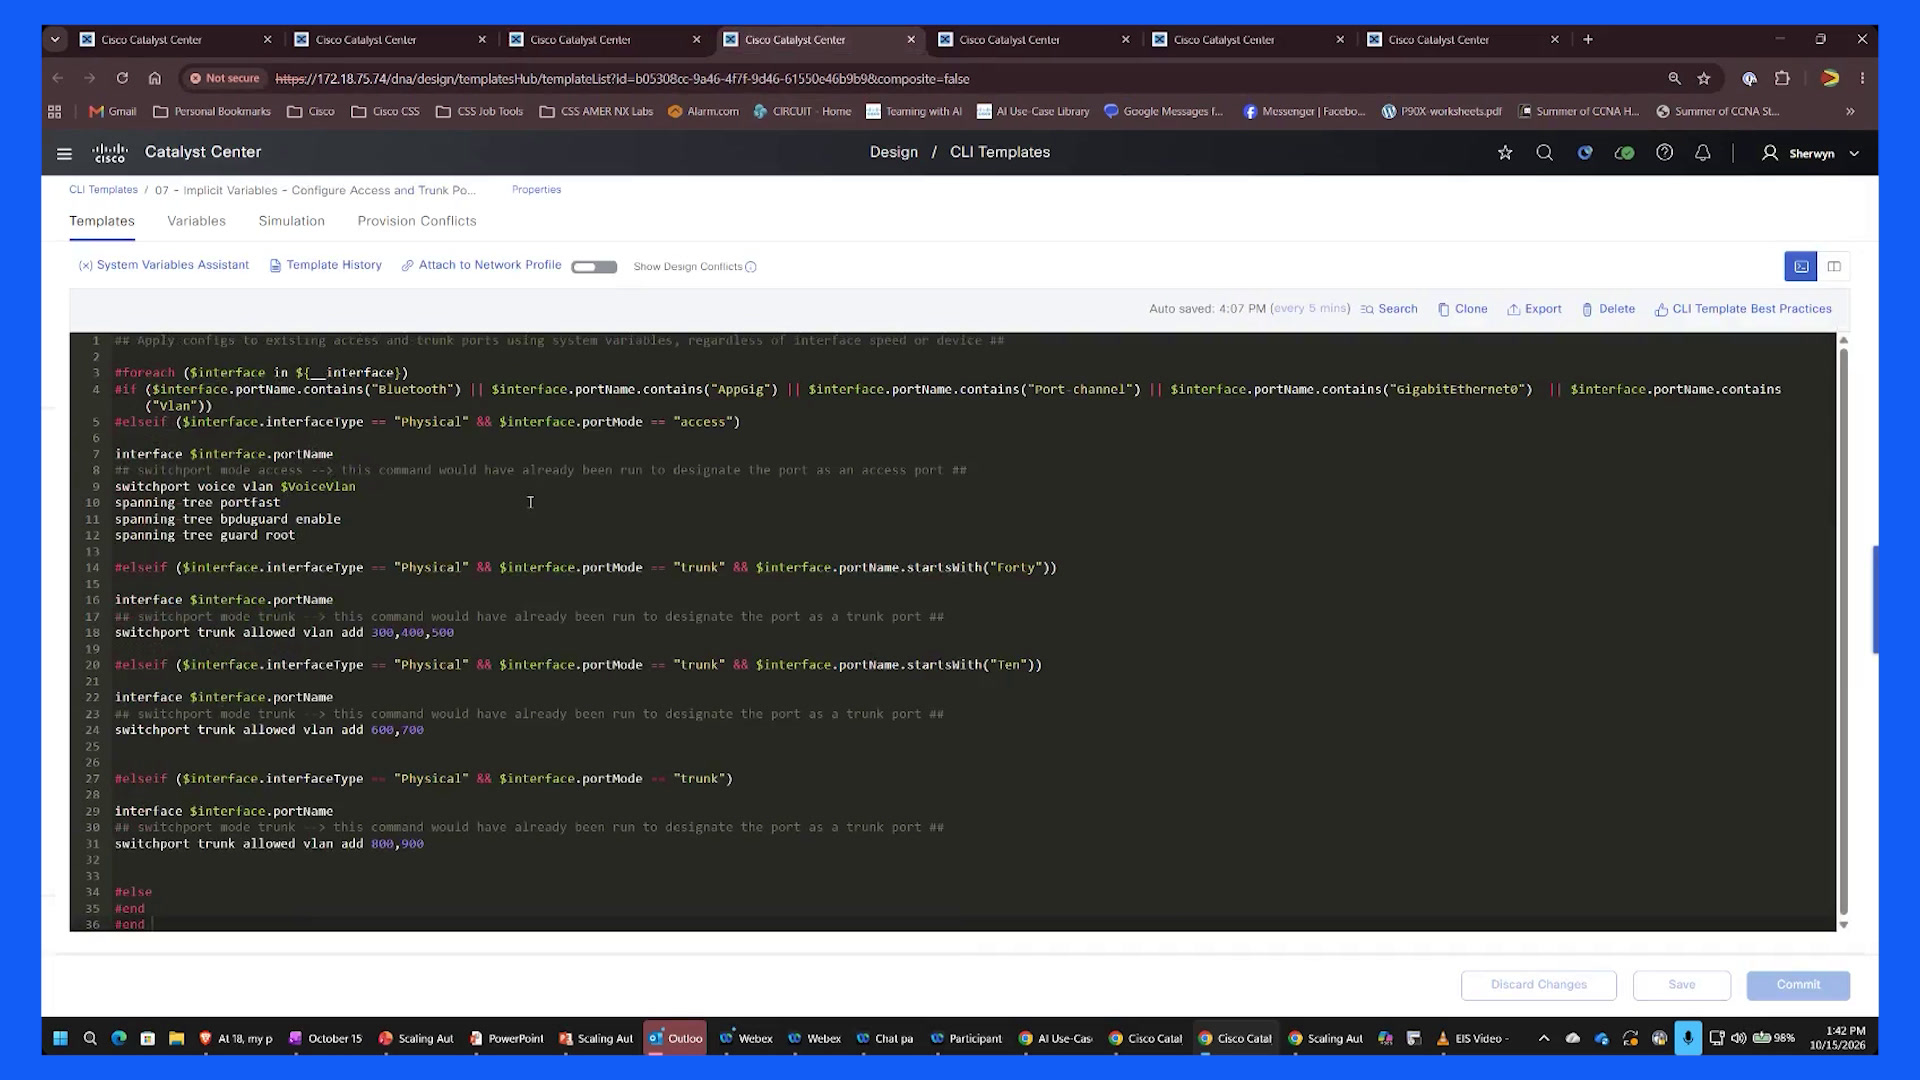
Task: Open the Catalyst Center hamburger menu
Action: pos(64,153)
